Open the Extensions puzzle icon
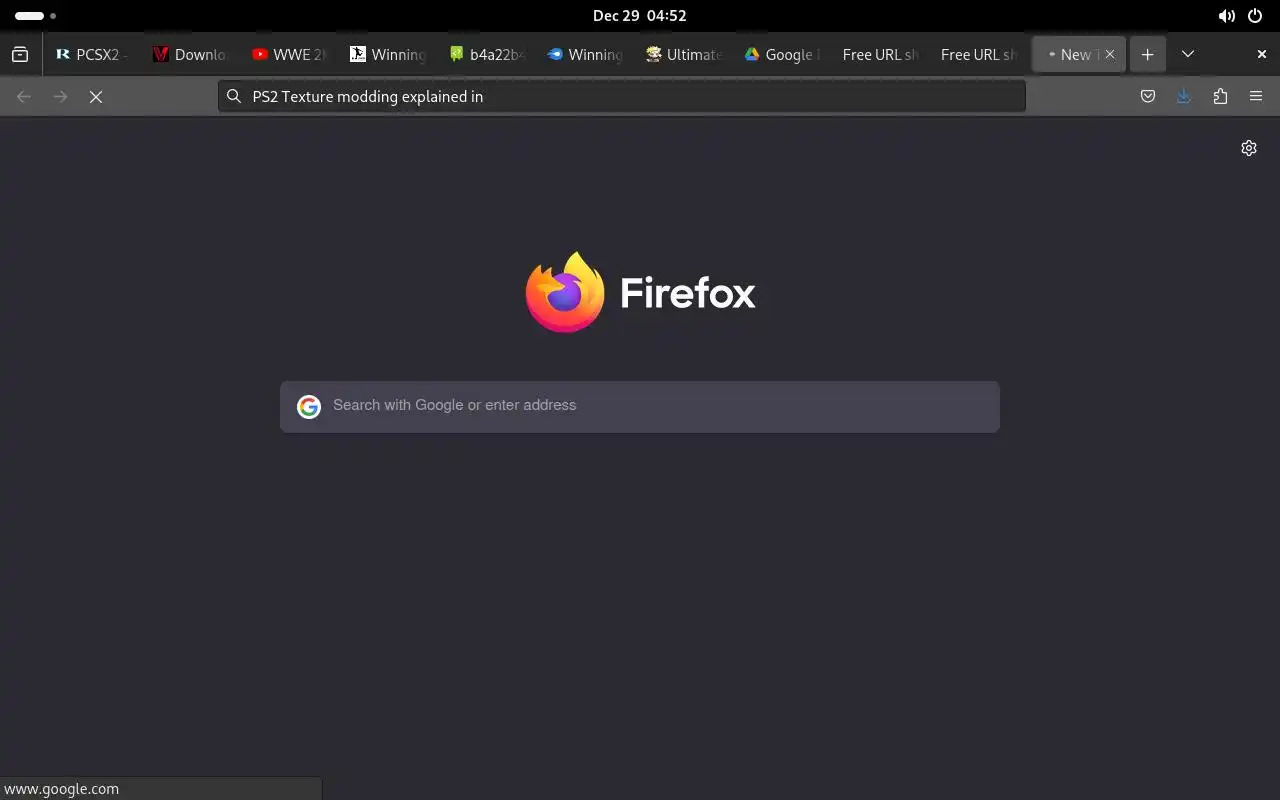Screen dimensions: 1280x800 (x=1220, y=97)
